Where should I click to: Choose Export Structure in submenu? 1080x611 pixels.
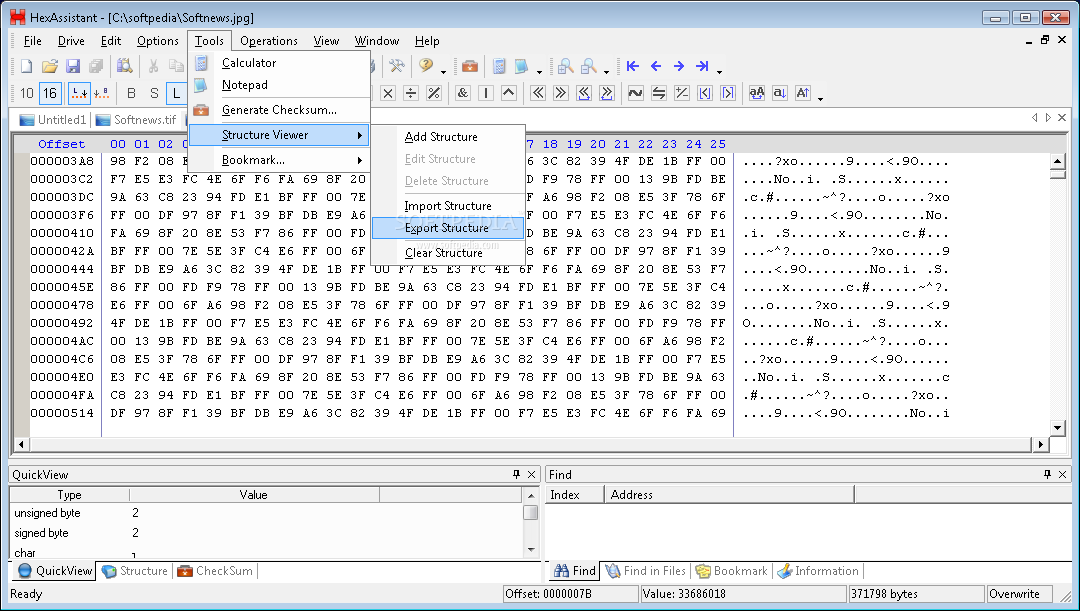(x=447, y=228)
